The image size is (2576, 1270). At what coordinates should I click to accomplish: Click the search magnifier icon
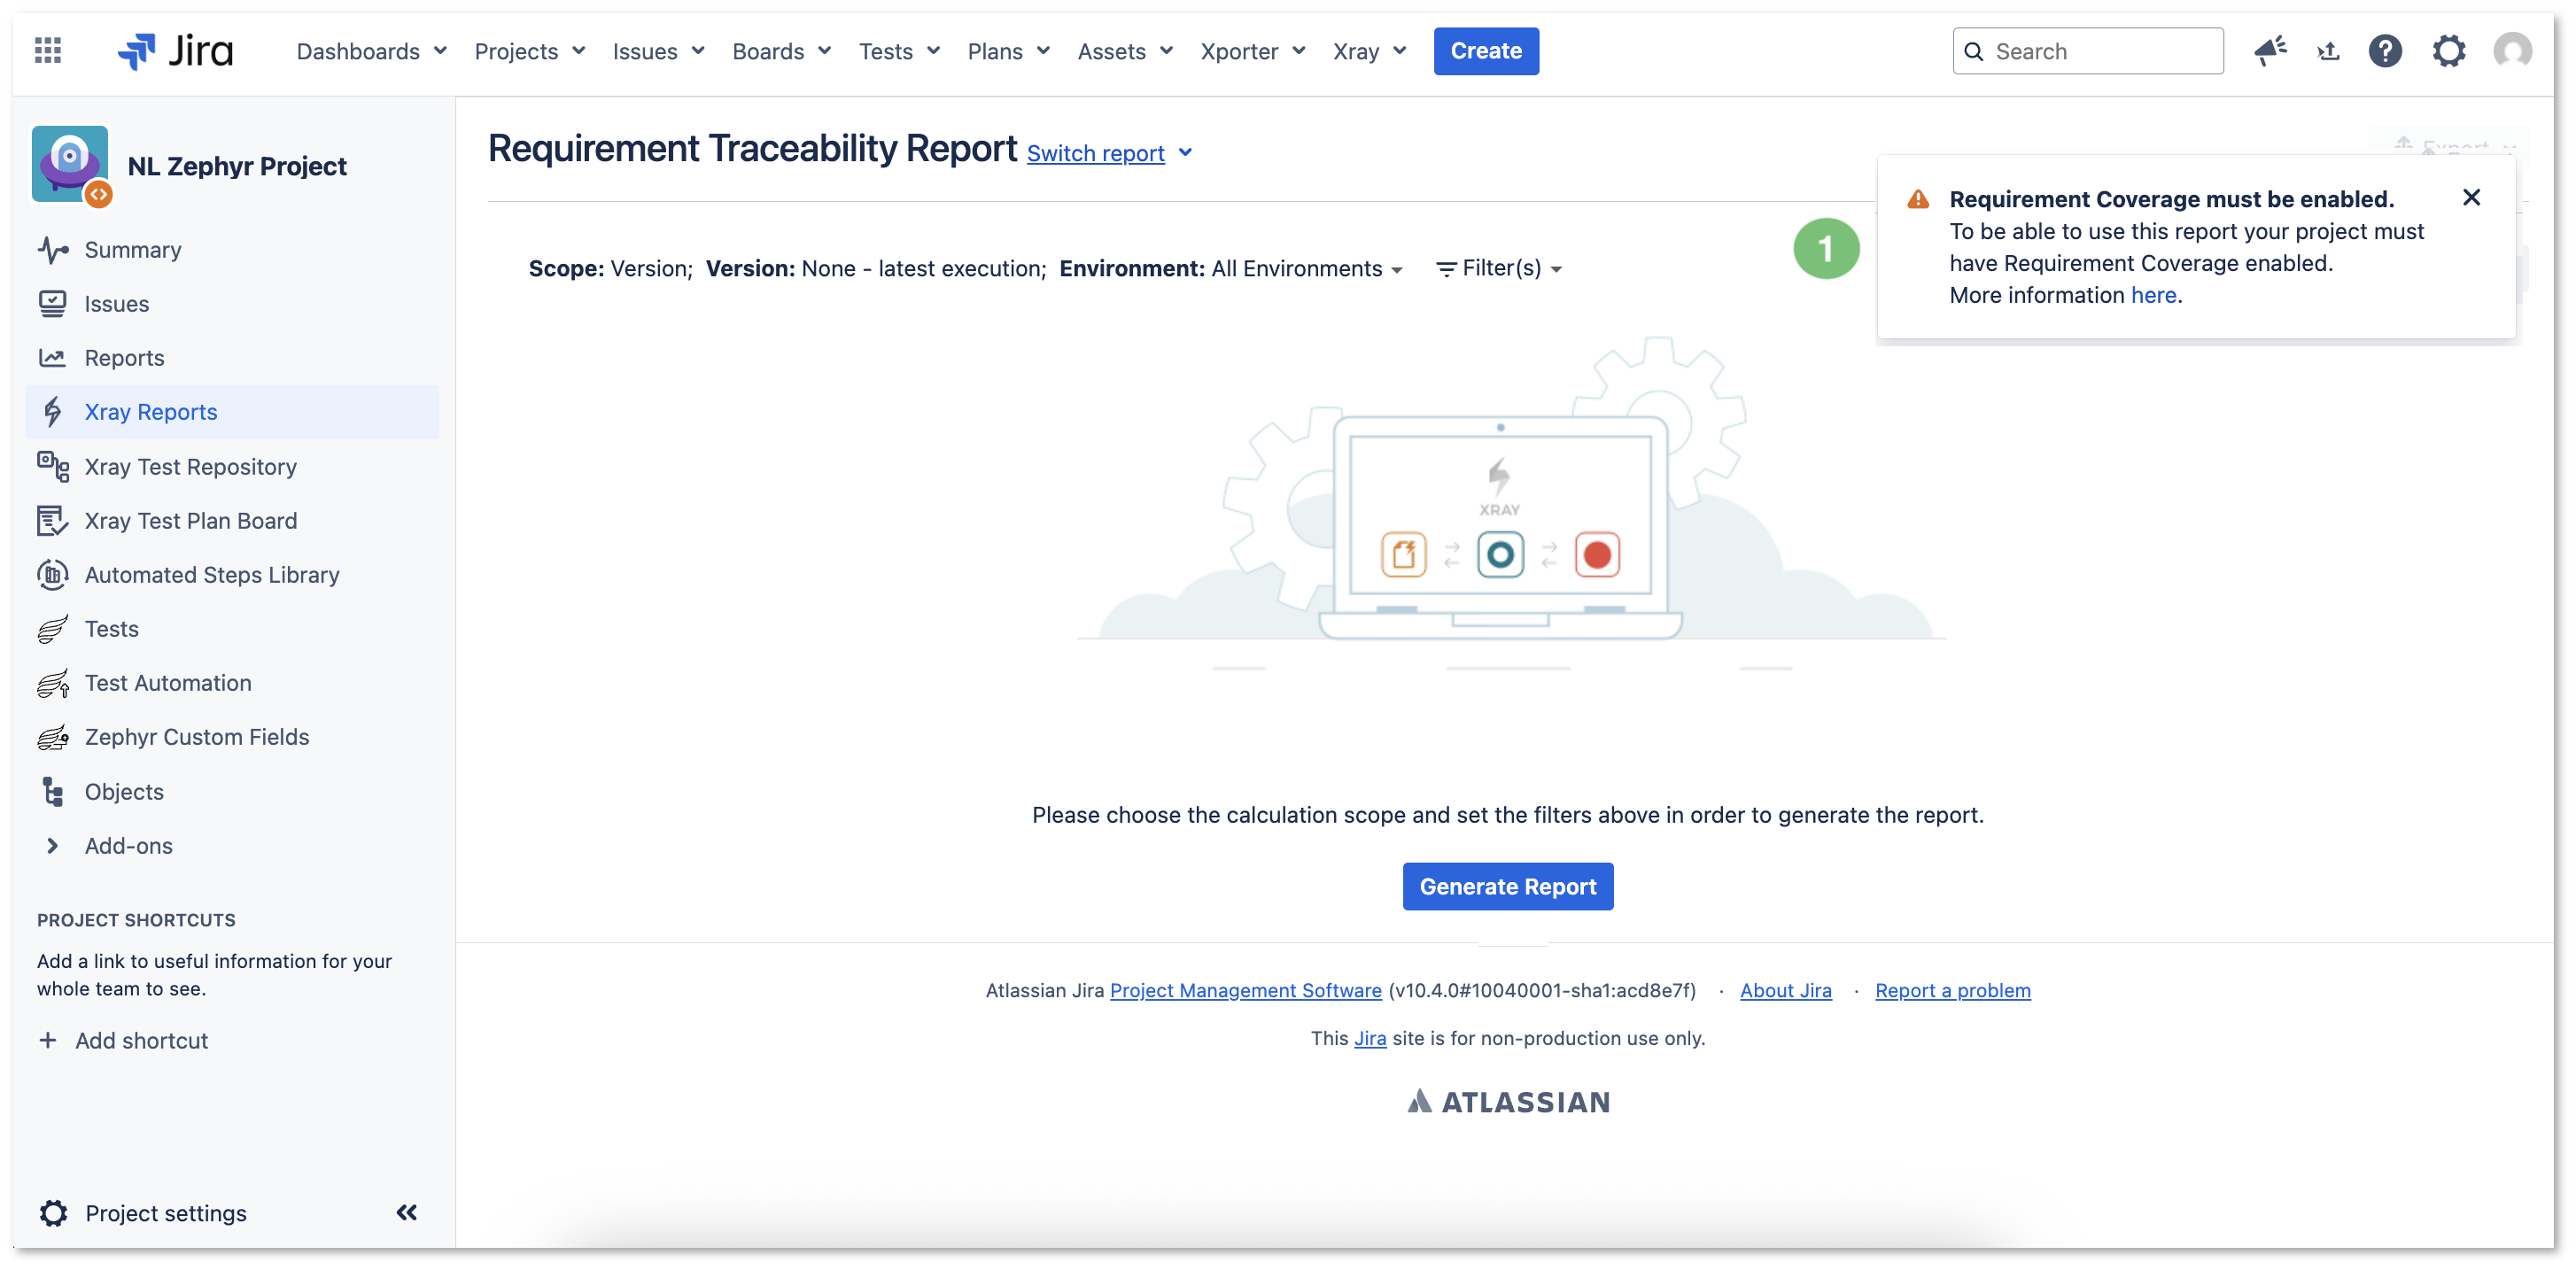(1974, 51)
